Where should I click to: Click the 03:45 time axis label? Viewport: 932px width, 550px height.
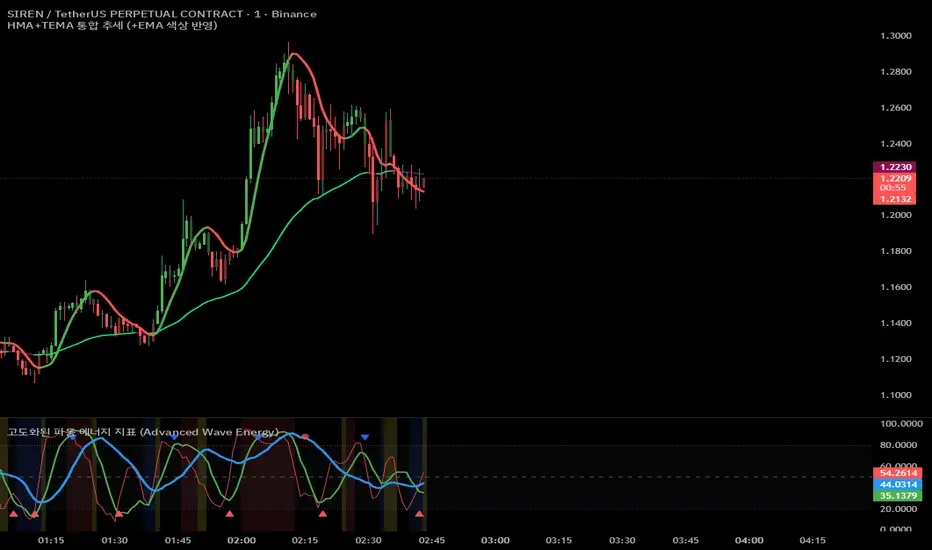click(x=685, y=540)
